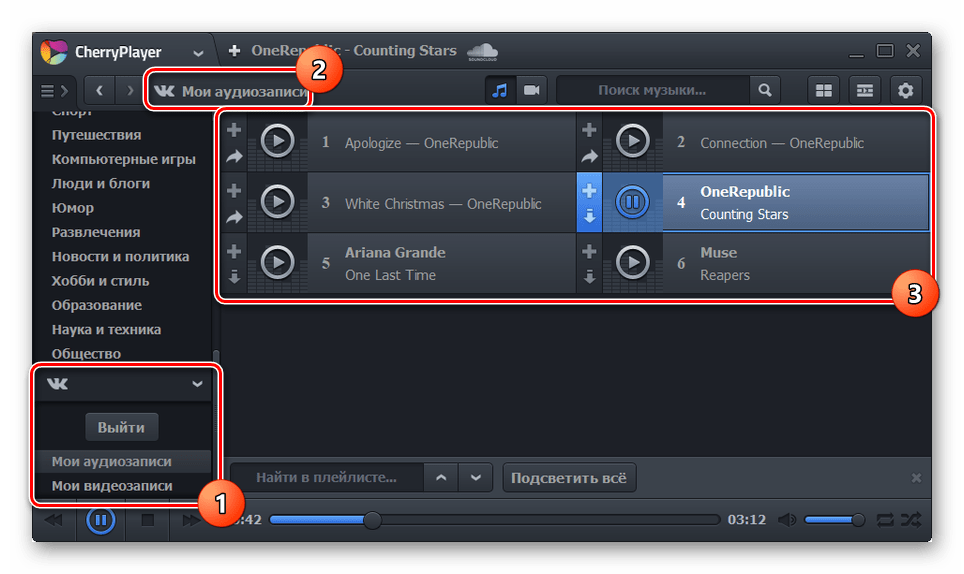The width and height of the screenshot is (964, 574).
Task: Select Новости и политика category
Action: (x=120, y=256)
